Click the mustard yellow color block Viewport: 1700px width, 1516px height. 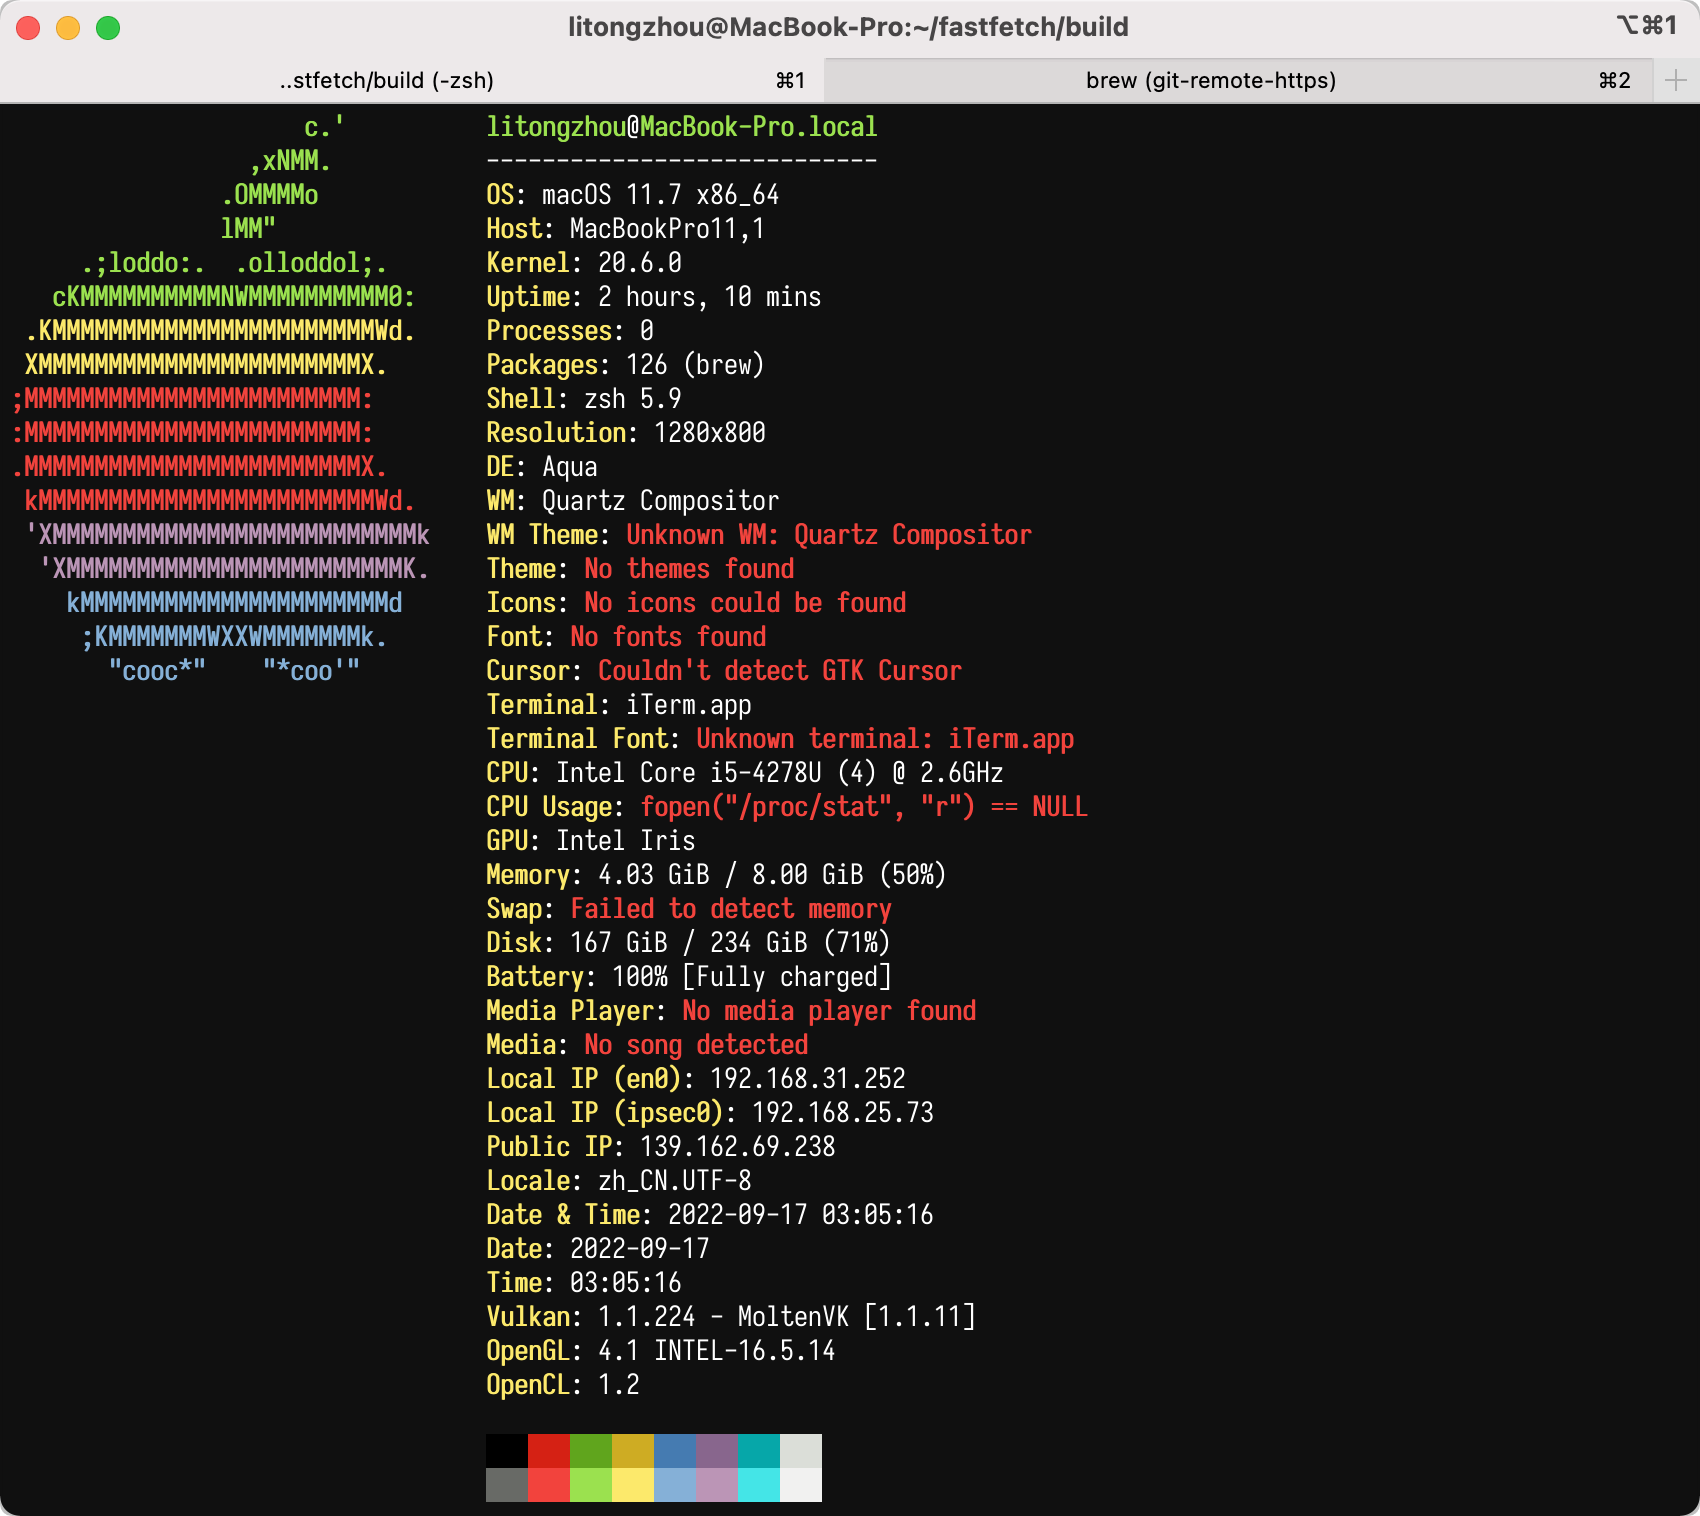coord(633,1451)
